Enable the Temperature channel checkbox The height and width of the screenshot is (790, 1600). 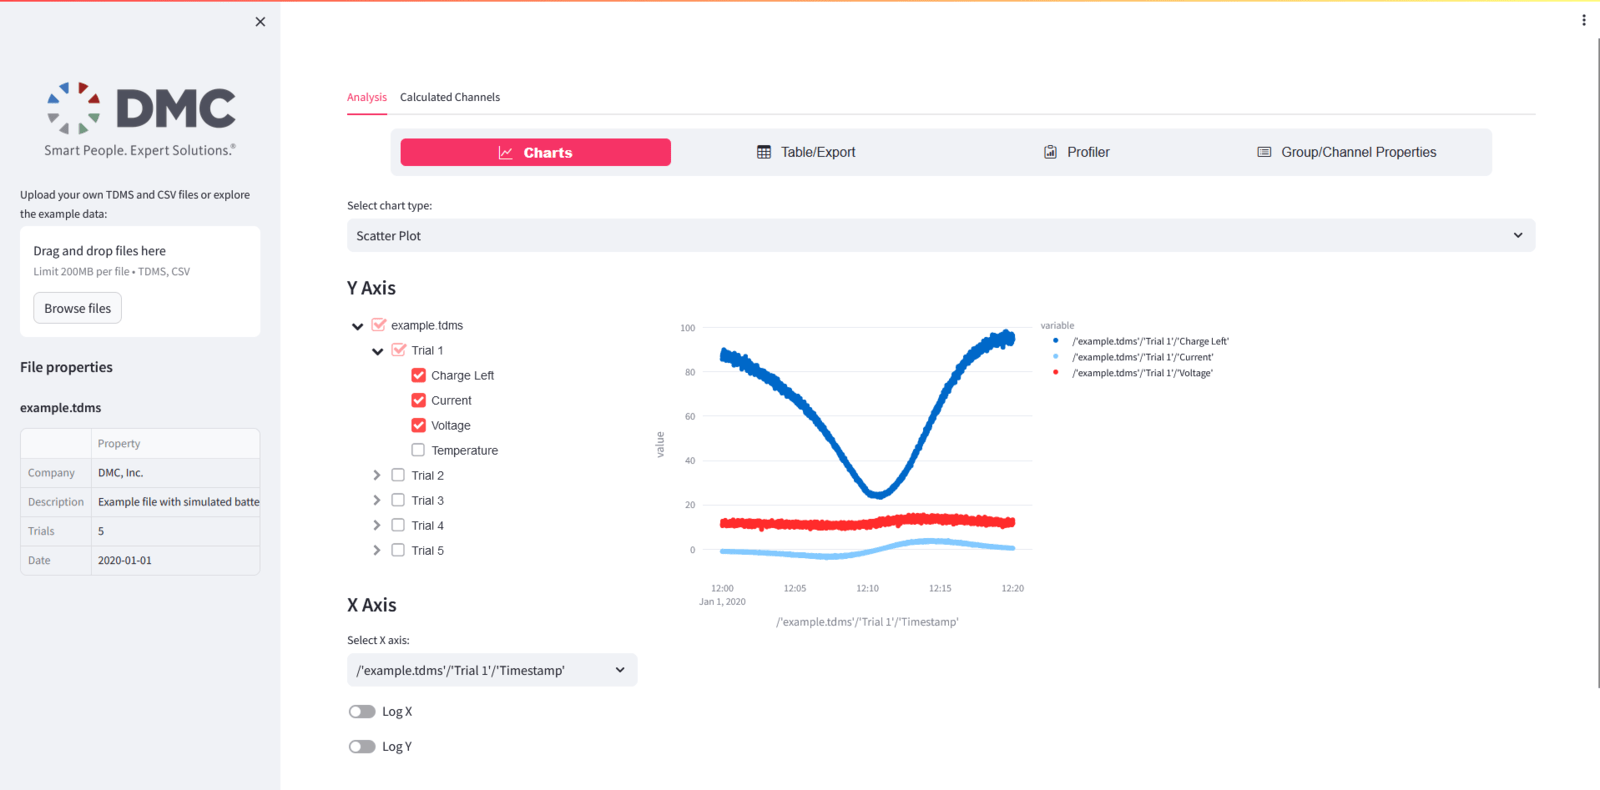[418, 450]
